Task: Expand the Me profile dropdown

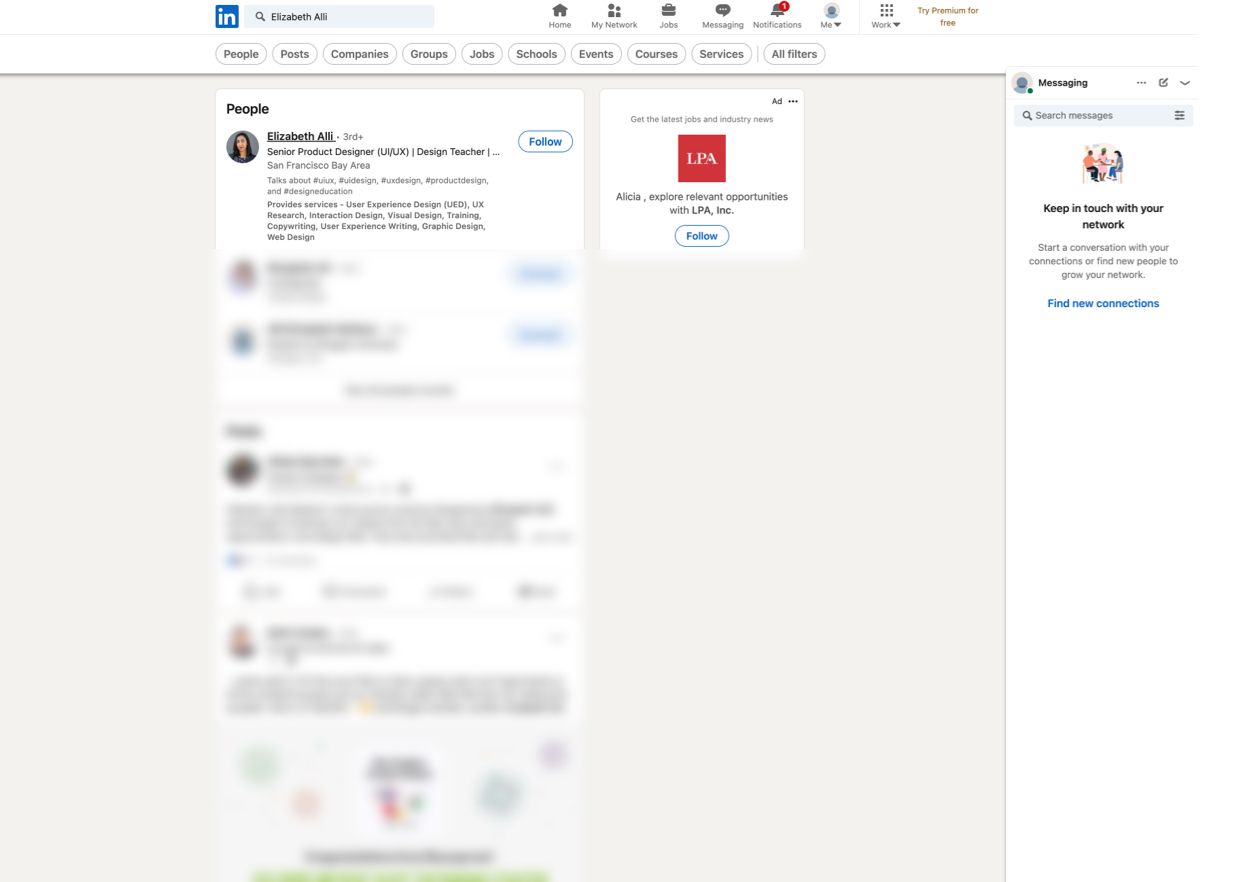Action: (831, 17)
